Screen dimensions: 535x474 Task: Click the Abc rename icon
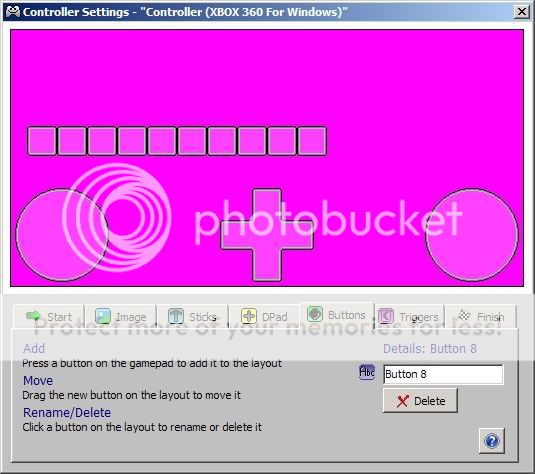click(x=367, y=372)
